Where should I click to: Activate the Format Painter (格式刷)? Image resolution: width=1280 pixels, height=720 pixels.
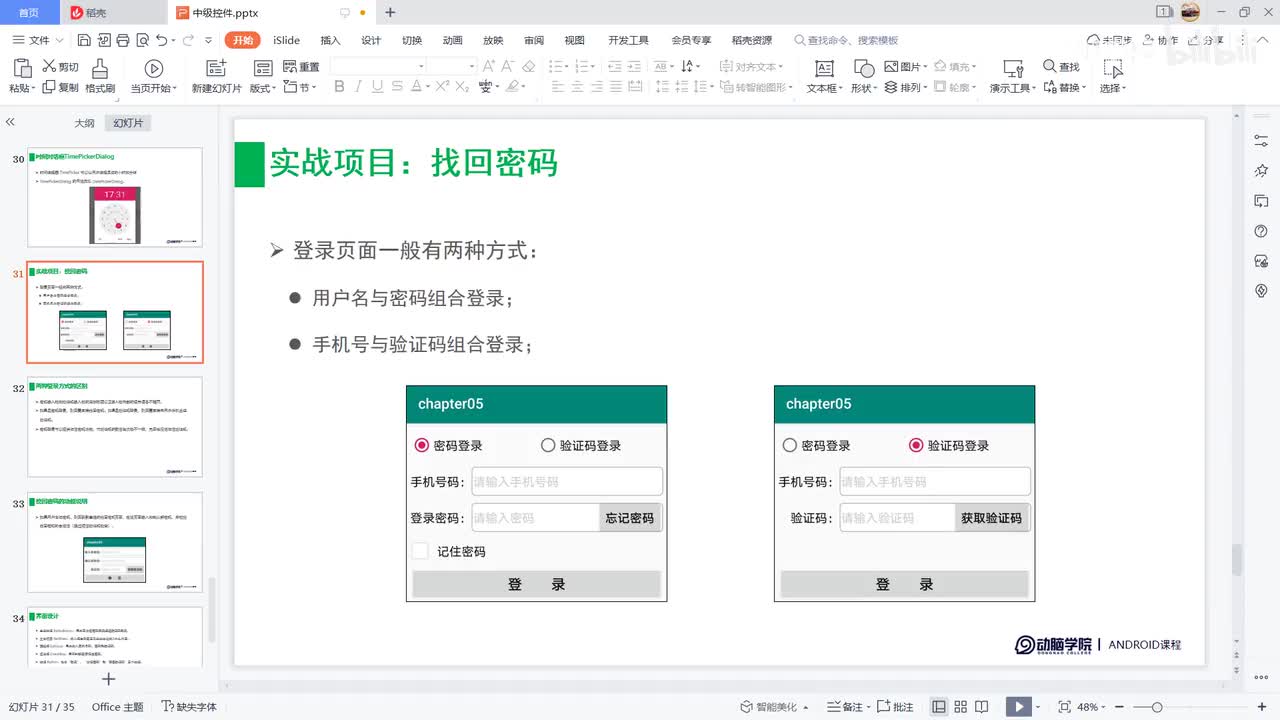tap(100, 76)
